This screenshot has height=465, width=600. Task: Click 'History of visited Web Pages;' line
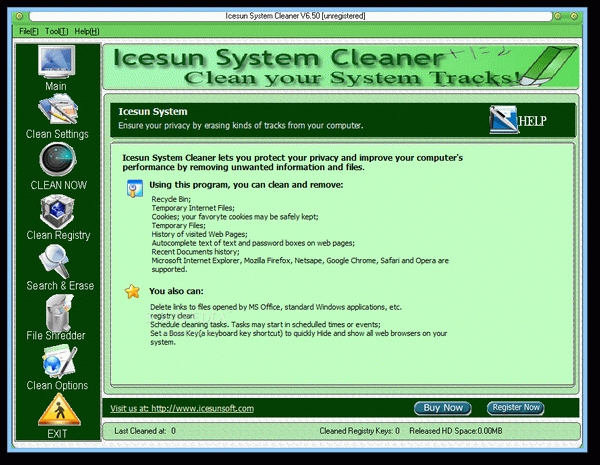[x=199, y=234]
